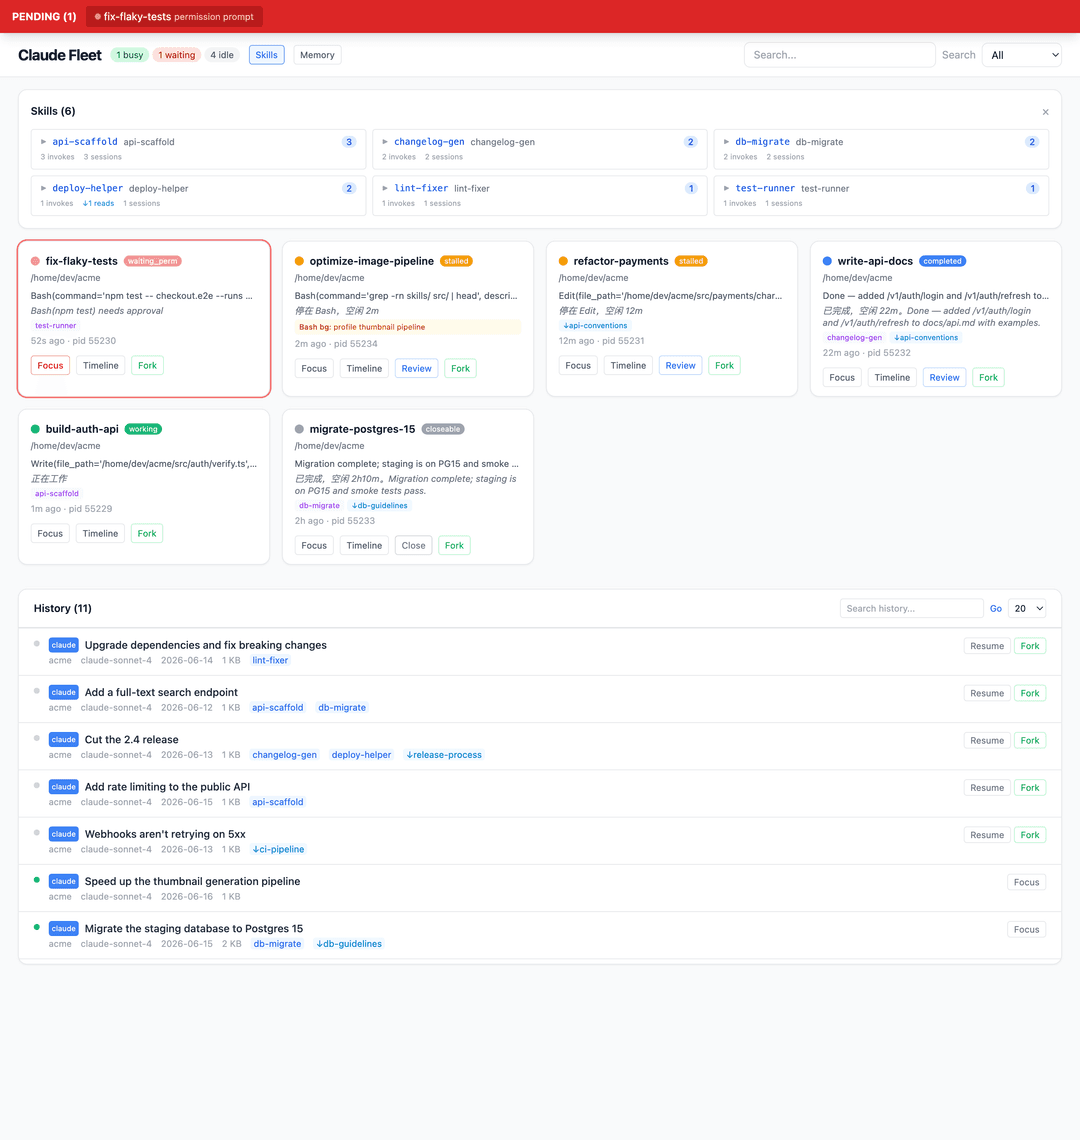Viewport: 1080px width, 1140px height.
Task: Open the Add a full-text search endpoint title
Action: [161, 692]
